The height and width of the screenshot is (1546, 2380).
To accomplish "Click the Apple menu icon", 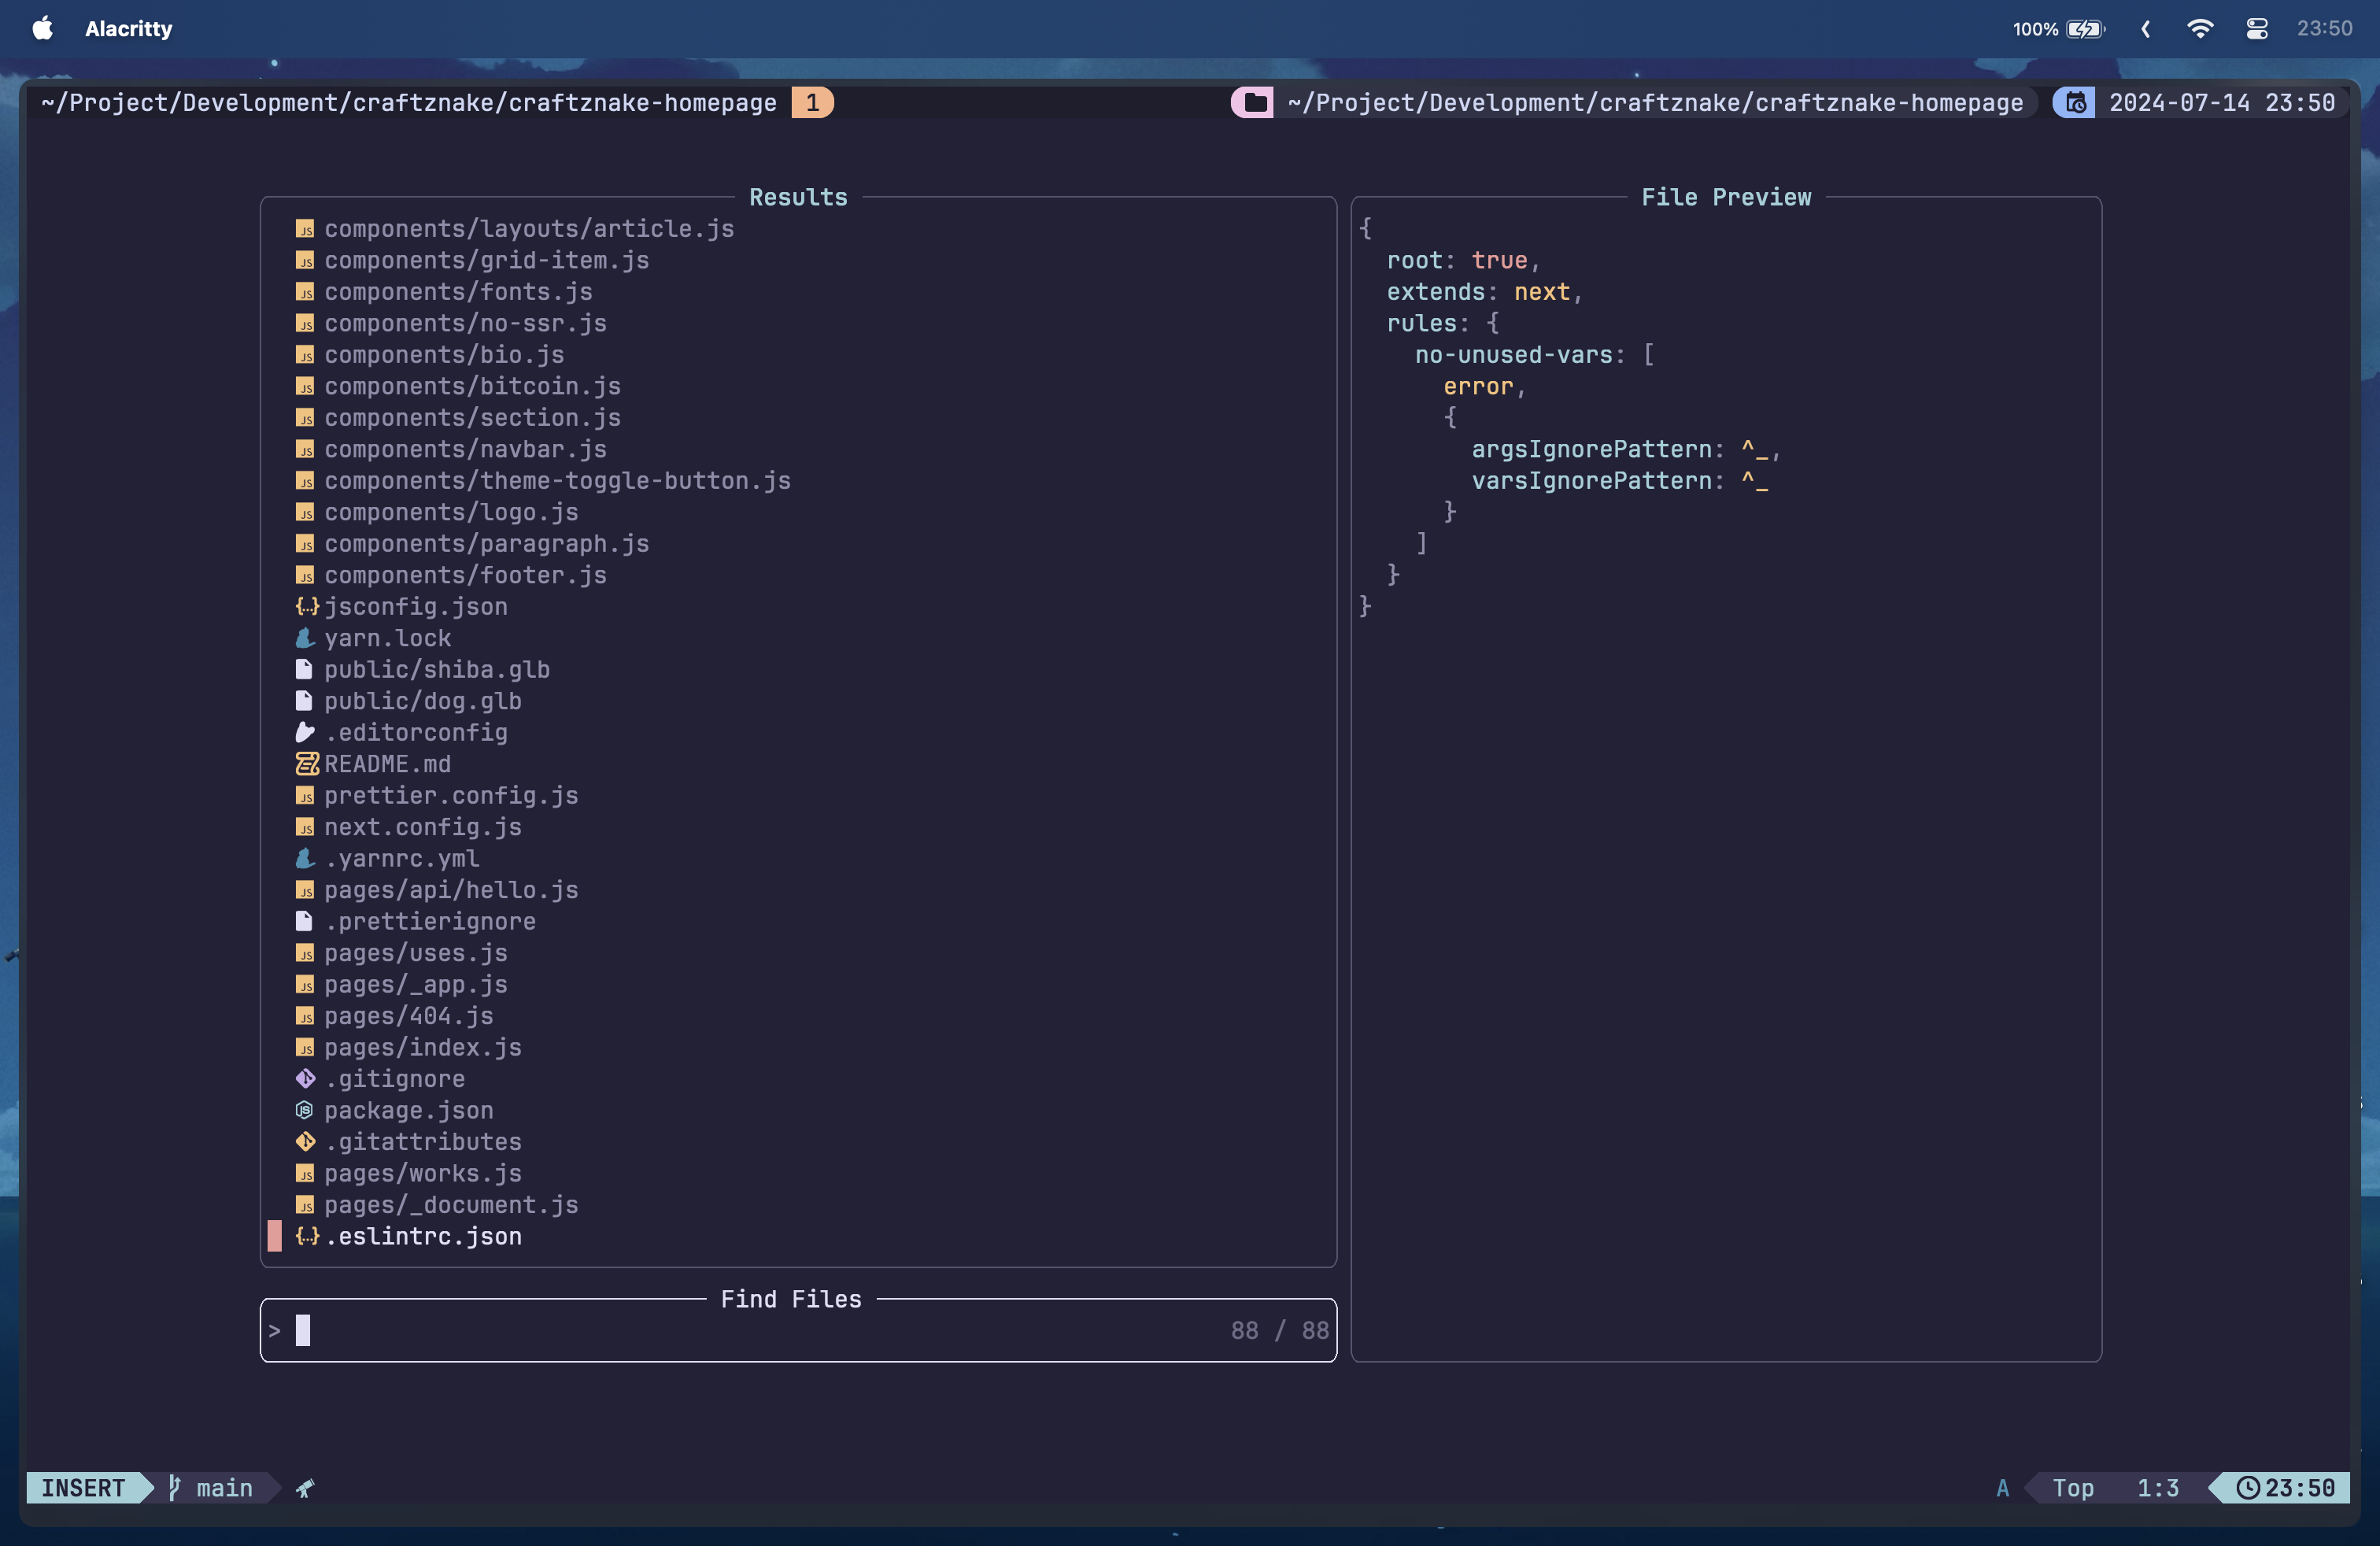I will [x=42, y=28].
